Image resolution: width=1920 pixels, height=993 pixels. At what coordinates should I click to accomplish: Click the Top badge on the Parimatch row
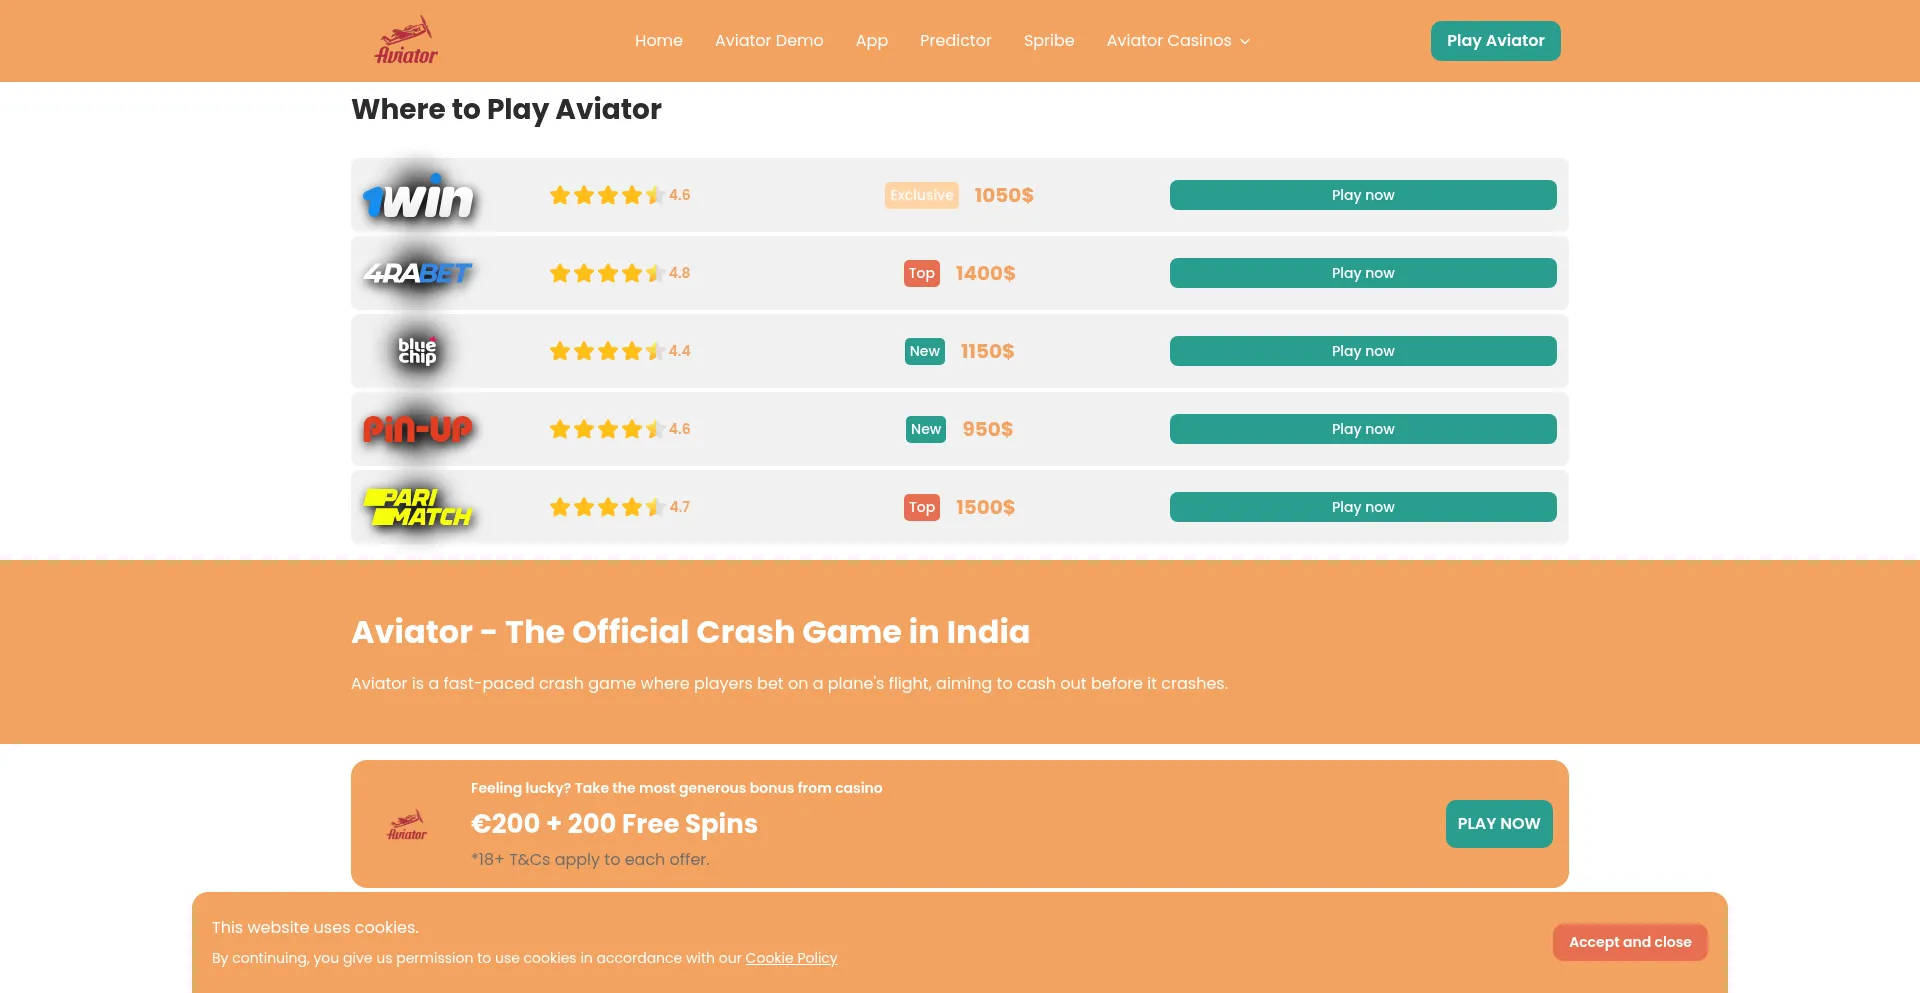pos(922,507)
